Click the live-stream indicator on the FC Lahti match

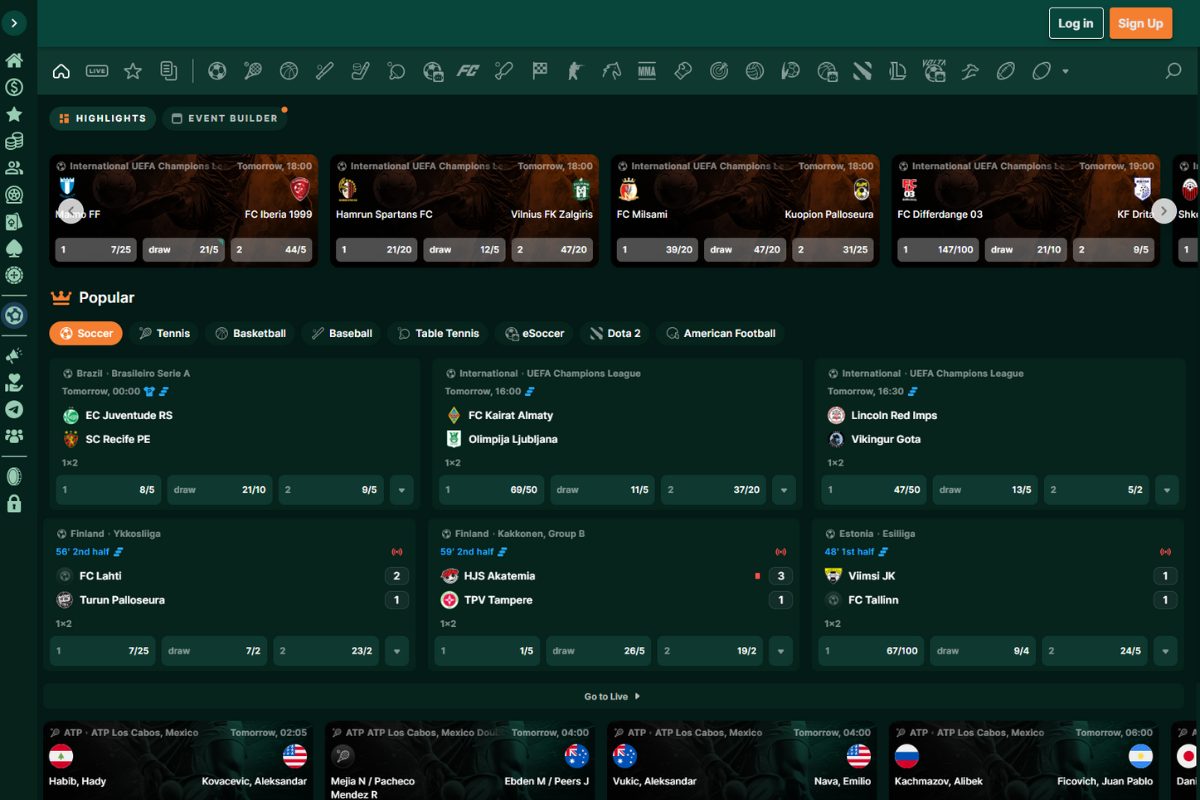[x=397, y=551]
